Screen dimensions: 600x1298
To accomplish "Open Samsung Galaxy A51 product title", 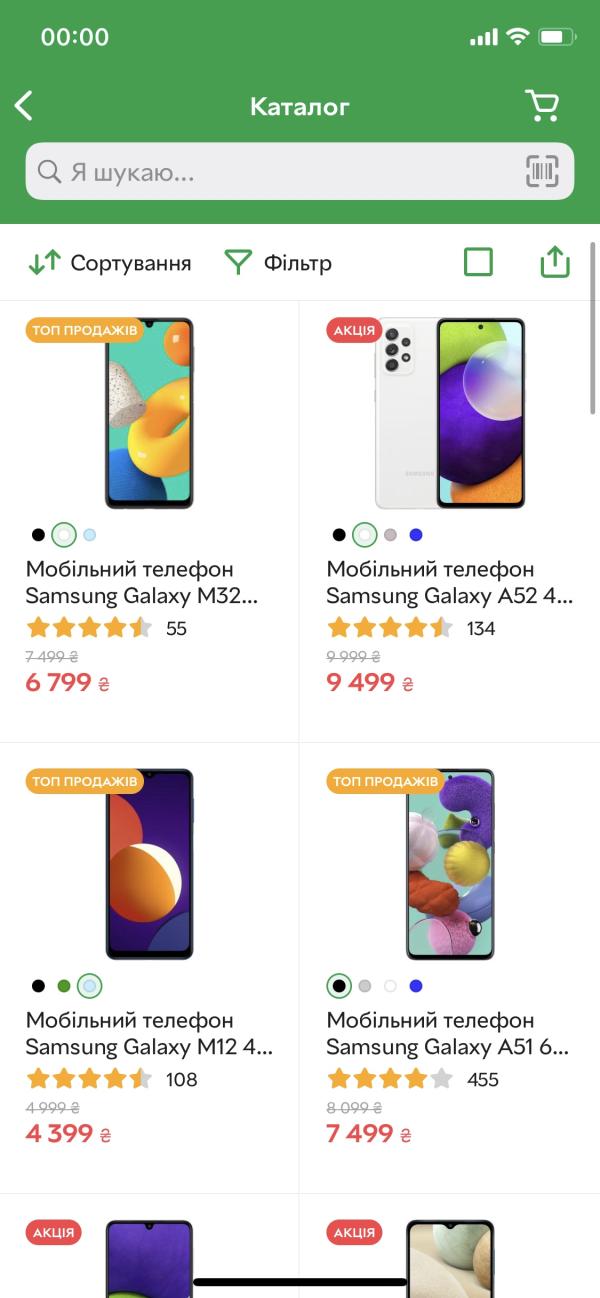I will pos(448,1034).
